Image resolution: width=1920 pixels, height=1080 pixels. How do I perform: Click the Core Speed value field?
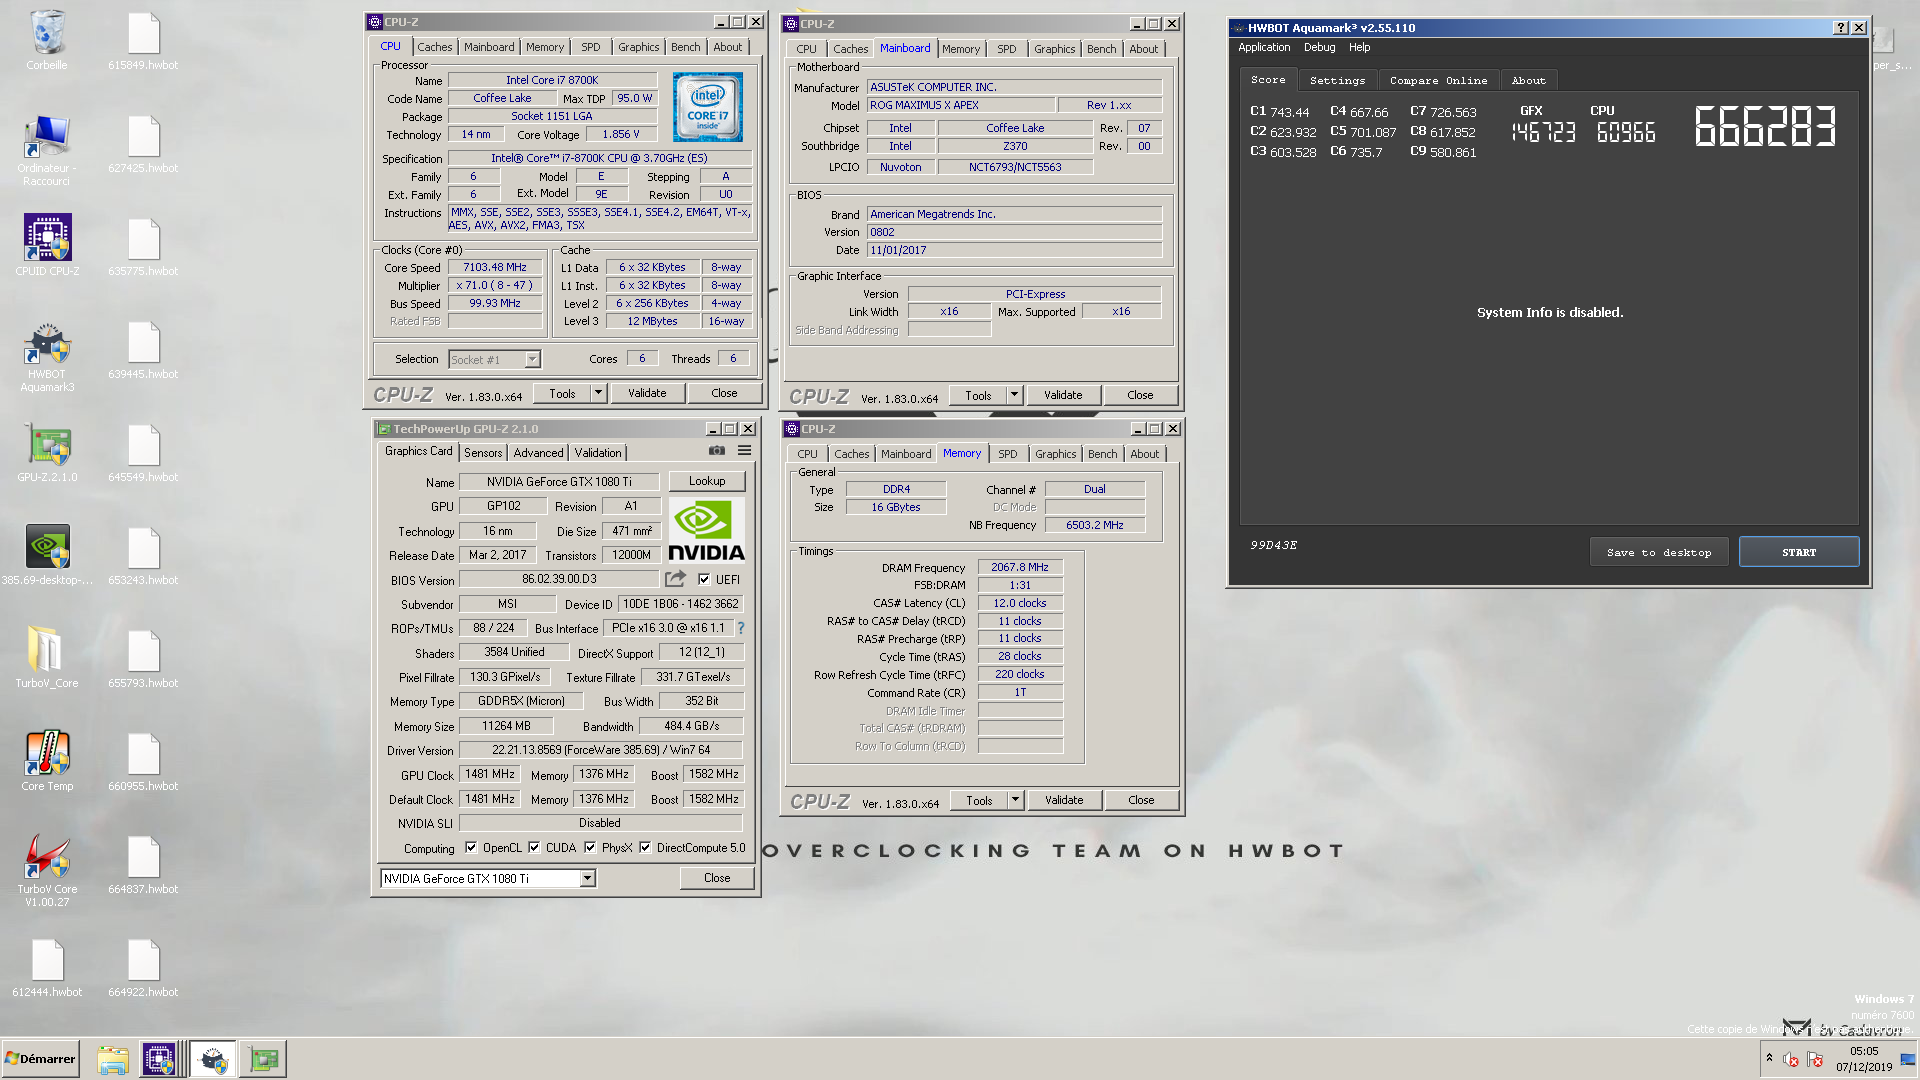(495, 268)
